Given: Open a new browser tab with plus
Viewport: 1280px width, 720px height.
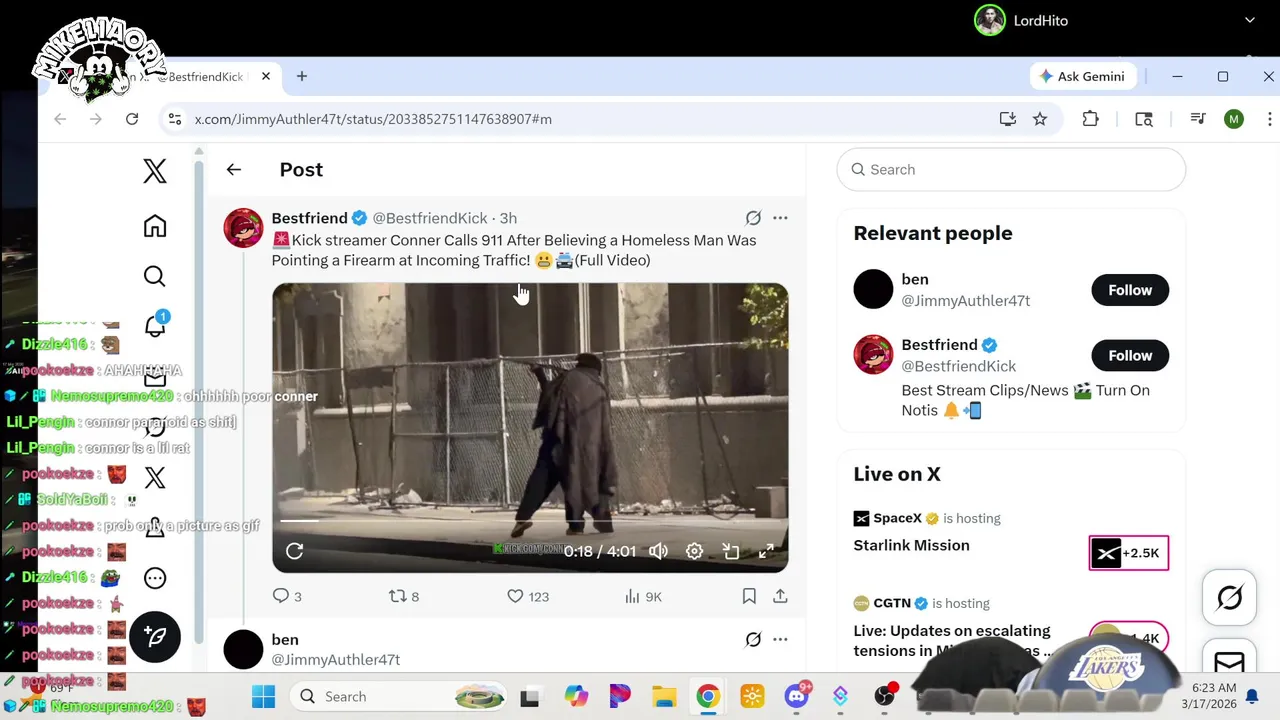Looking at the screenshot, I should pos(301,76).
